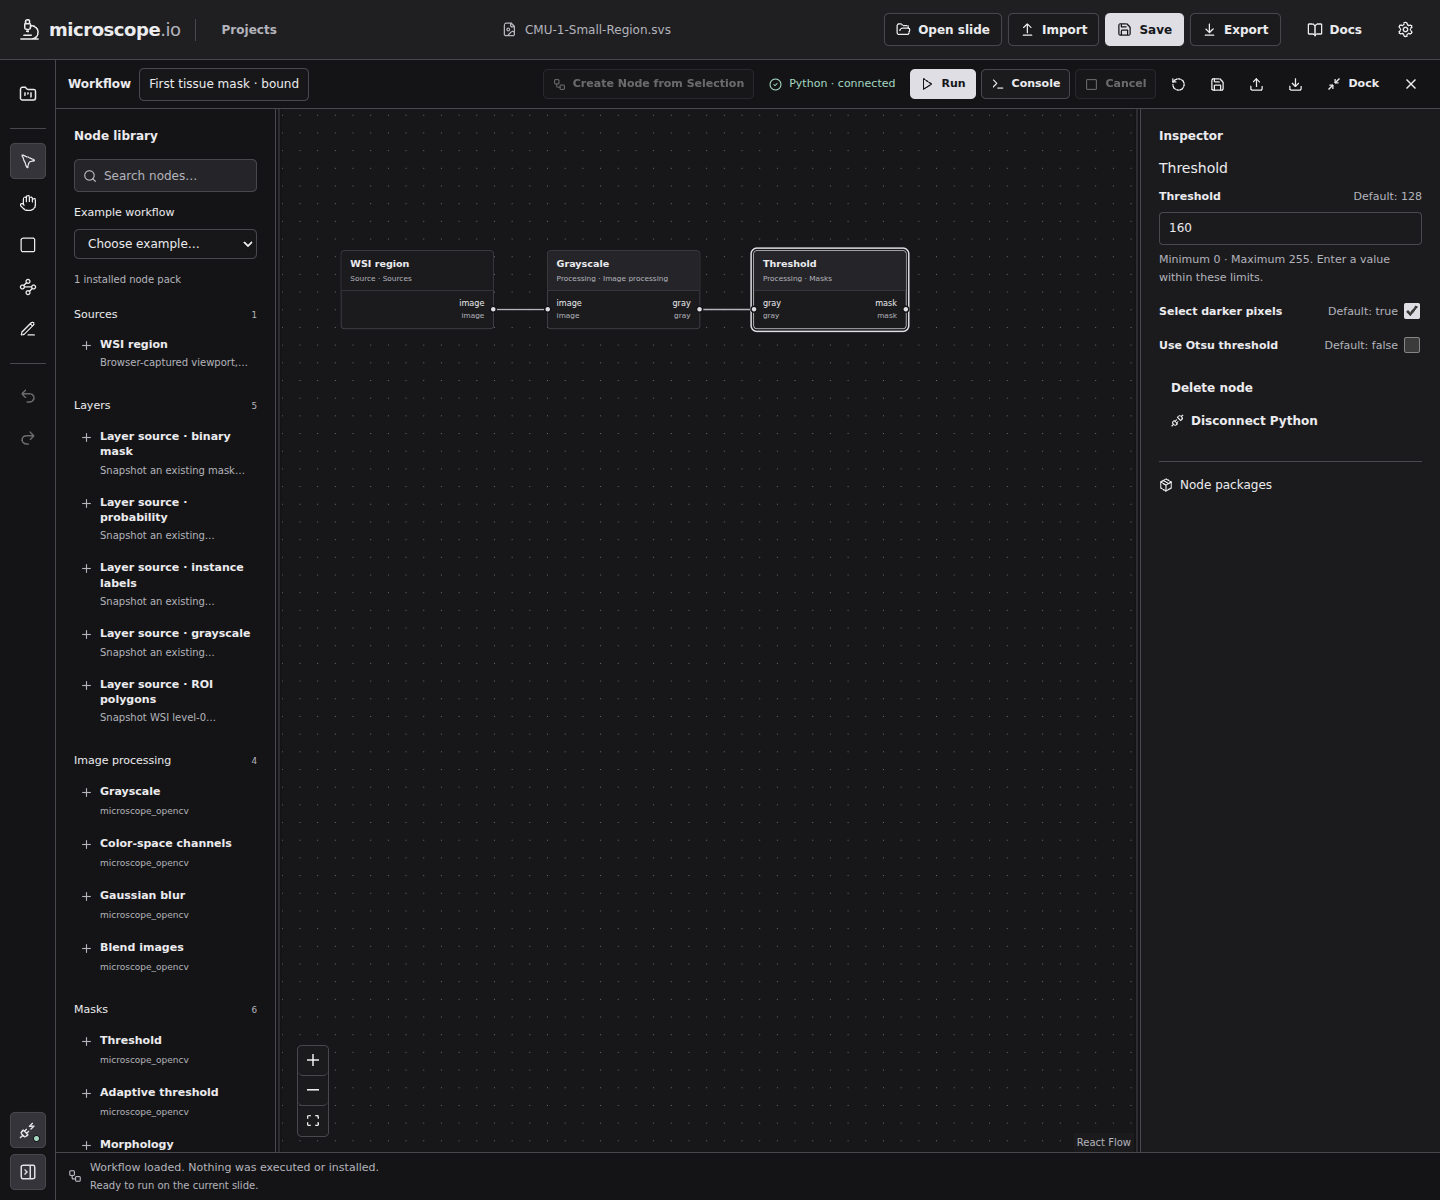
Task: Open the Docs page
Action: pyautogui.click(x=1335, y=30)
